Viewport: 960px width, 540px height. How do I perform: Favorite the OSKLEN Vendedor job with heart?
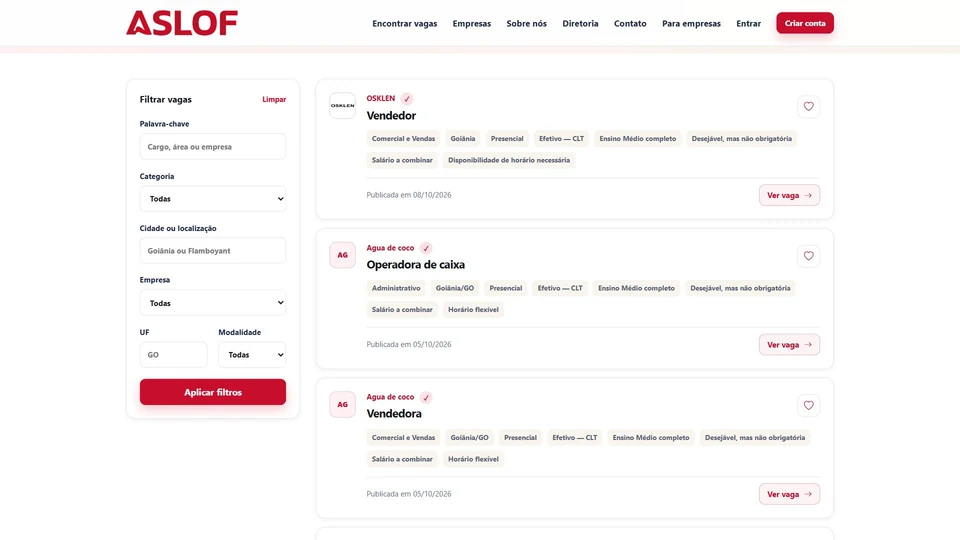coord(808,107)
